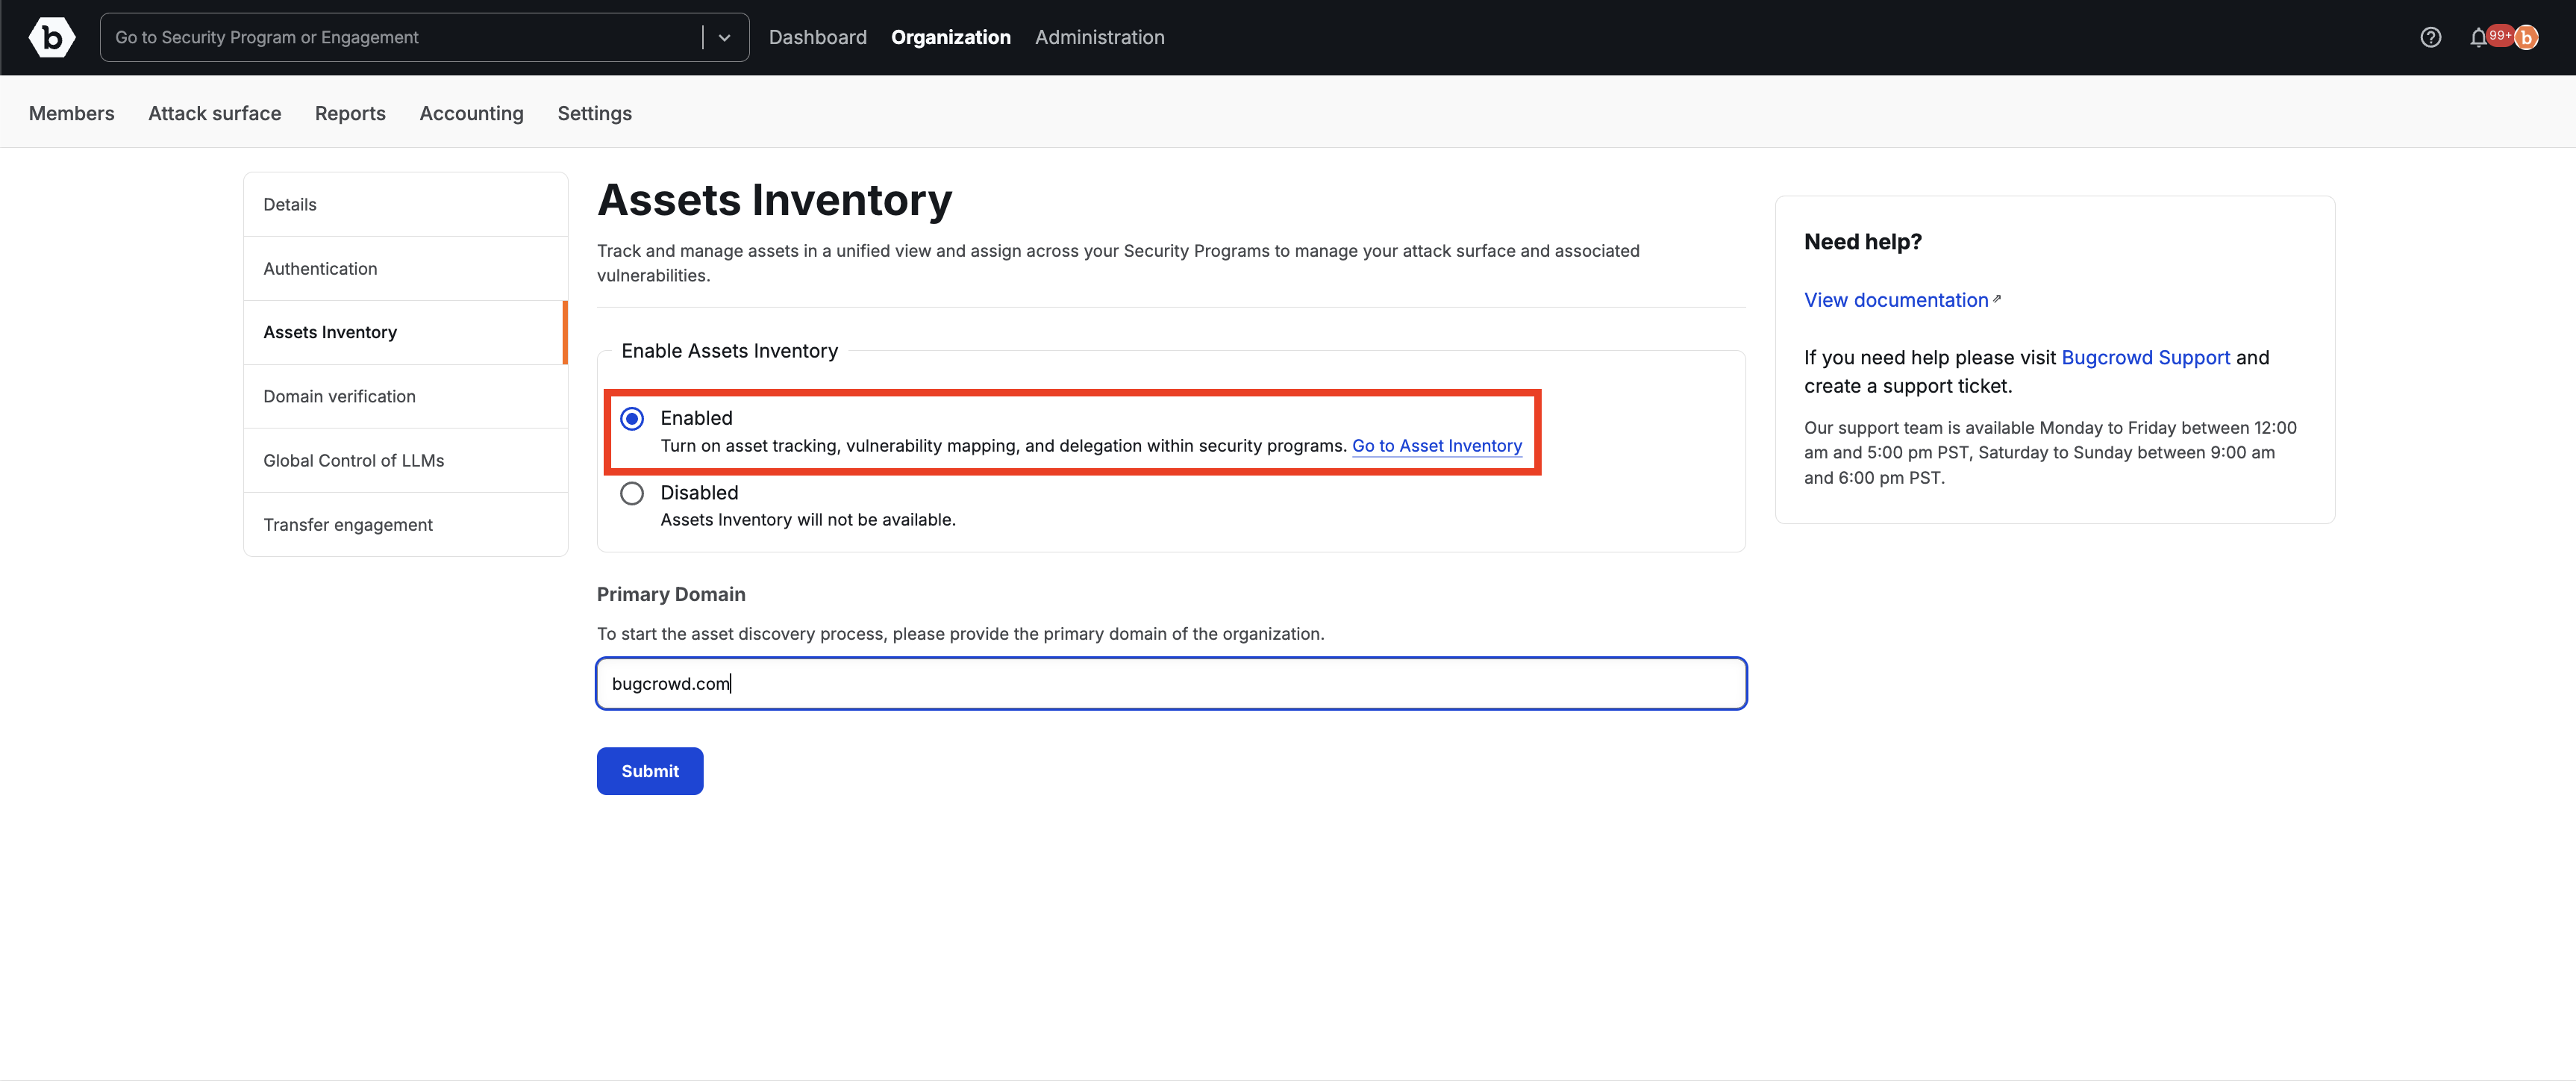The width and height of the screenshot is (2576, 1084).
Task: Switch to the Settings tab
Action: click(x=595, y=113)
